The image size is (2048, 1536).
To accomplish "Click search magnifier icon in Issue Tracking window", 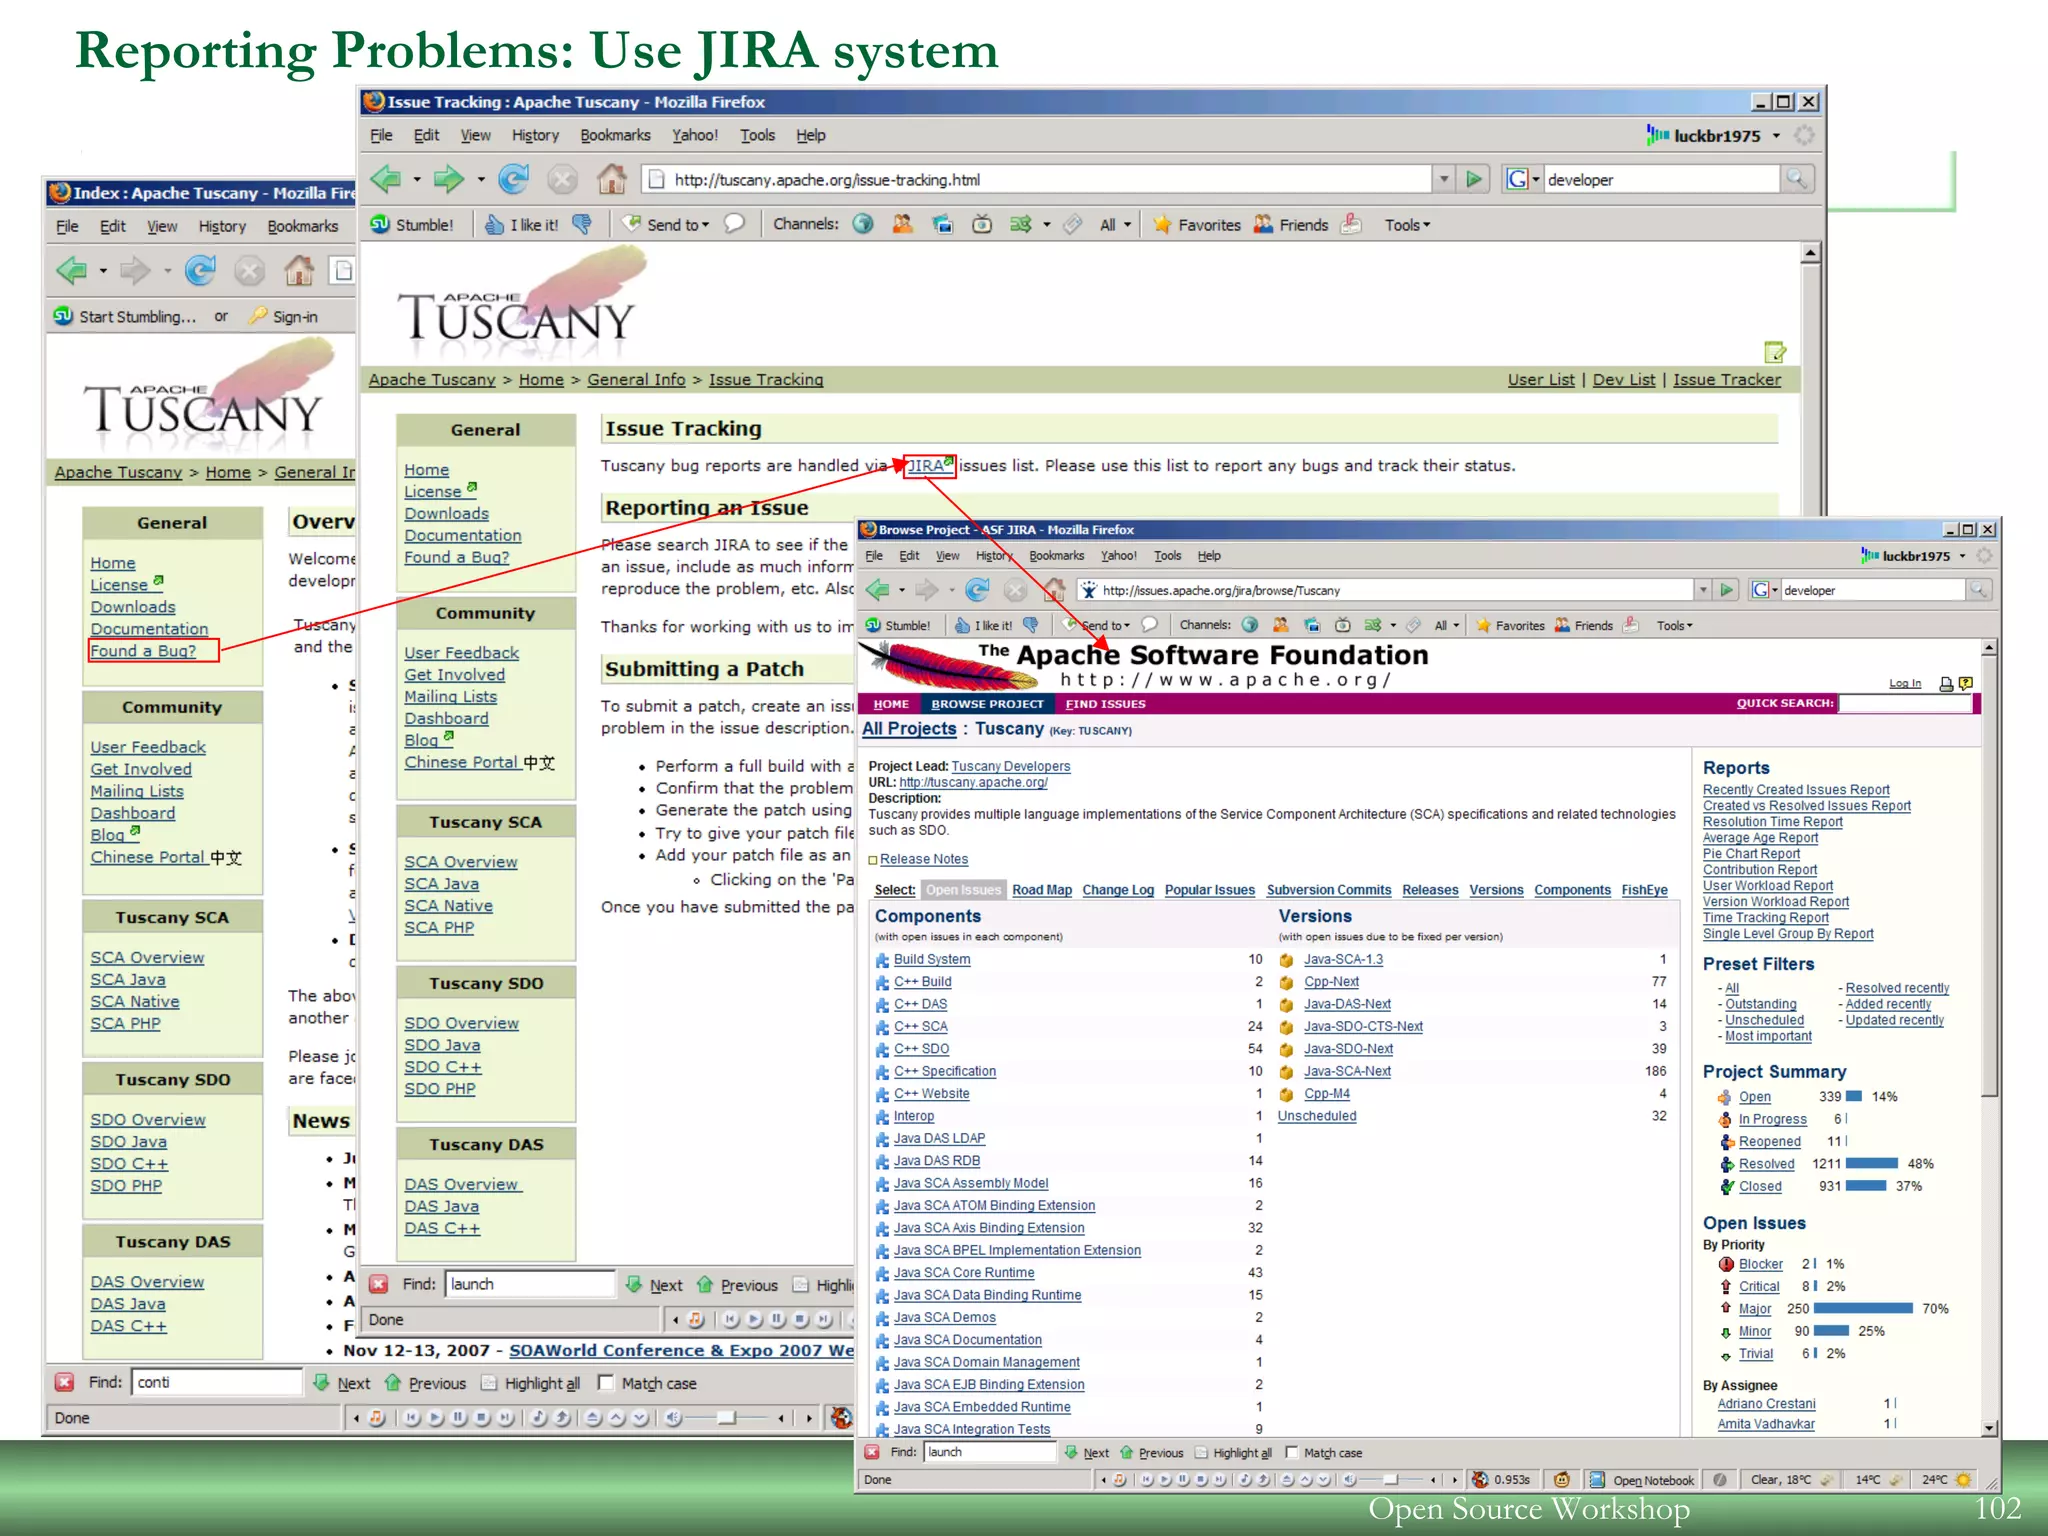I will 1797,179.
